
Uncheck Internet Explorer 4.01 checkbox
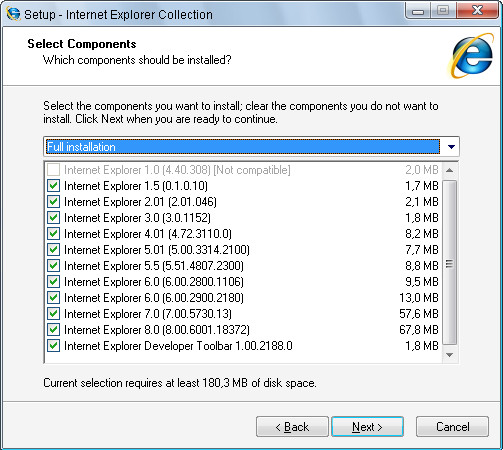click(x=53, y=234)
